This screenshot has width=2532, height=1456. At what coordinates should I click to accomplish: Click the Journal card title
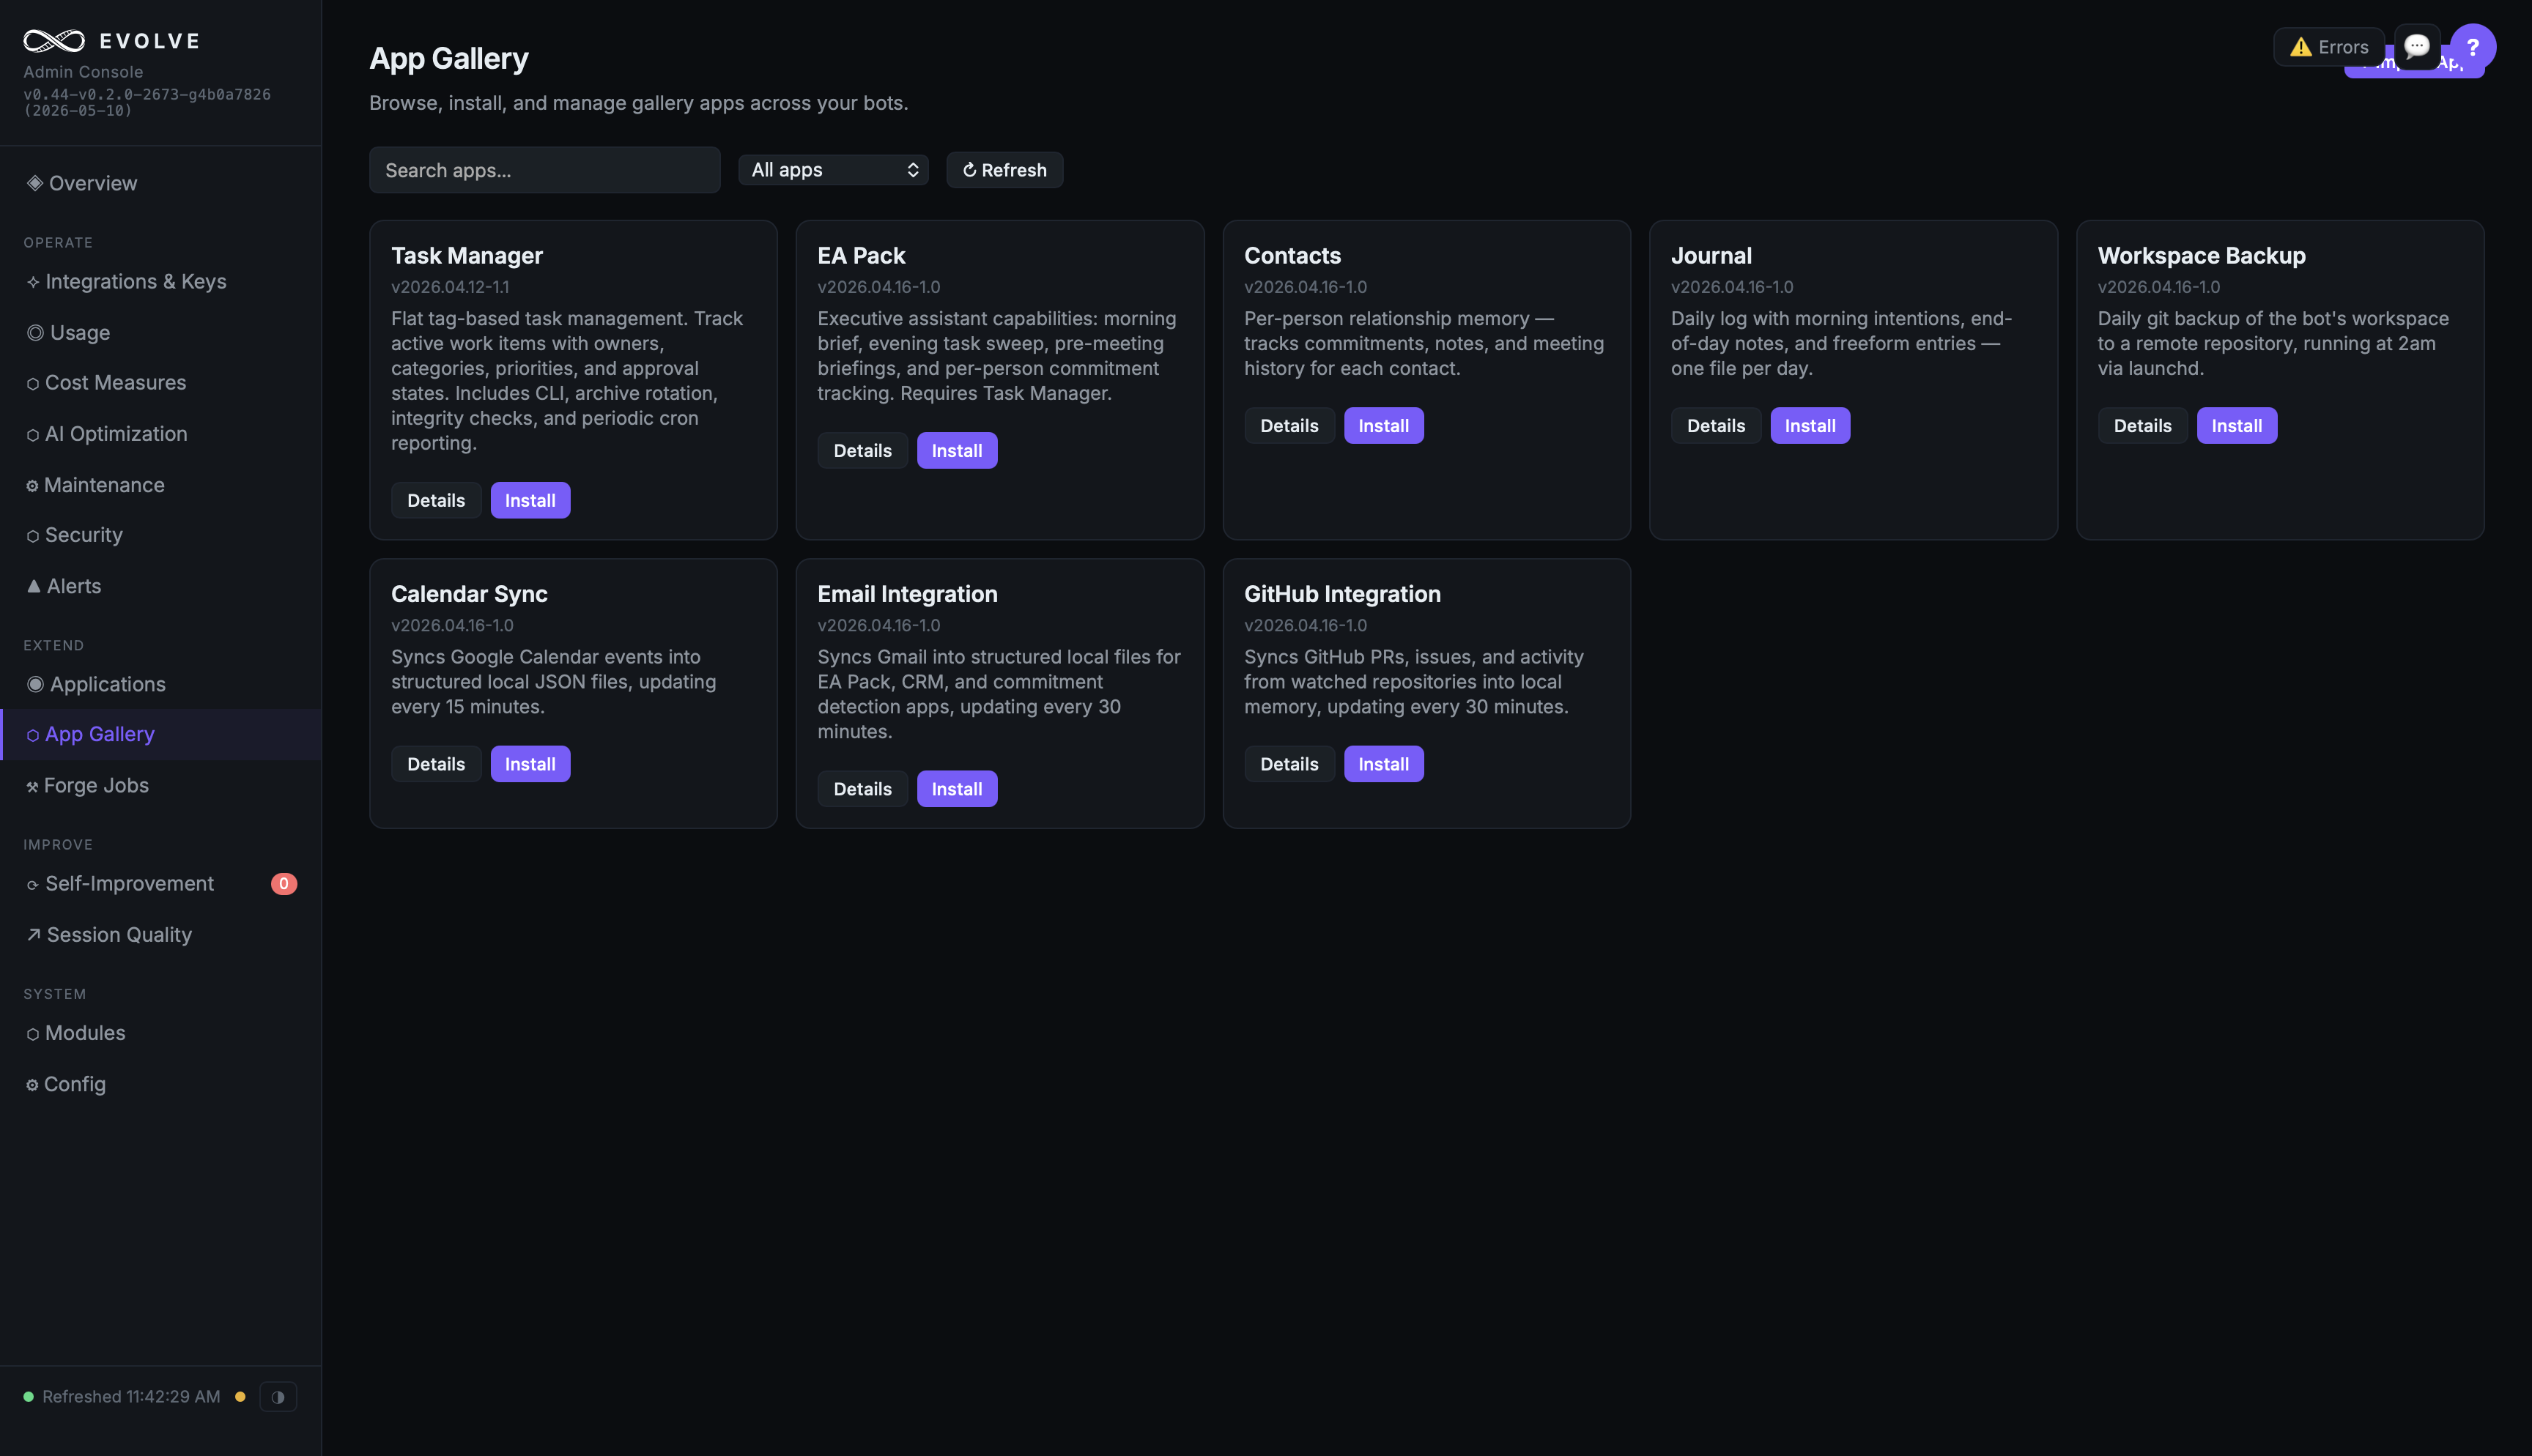coord(1711,255)
